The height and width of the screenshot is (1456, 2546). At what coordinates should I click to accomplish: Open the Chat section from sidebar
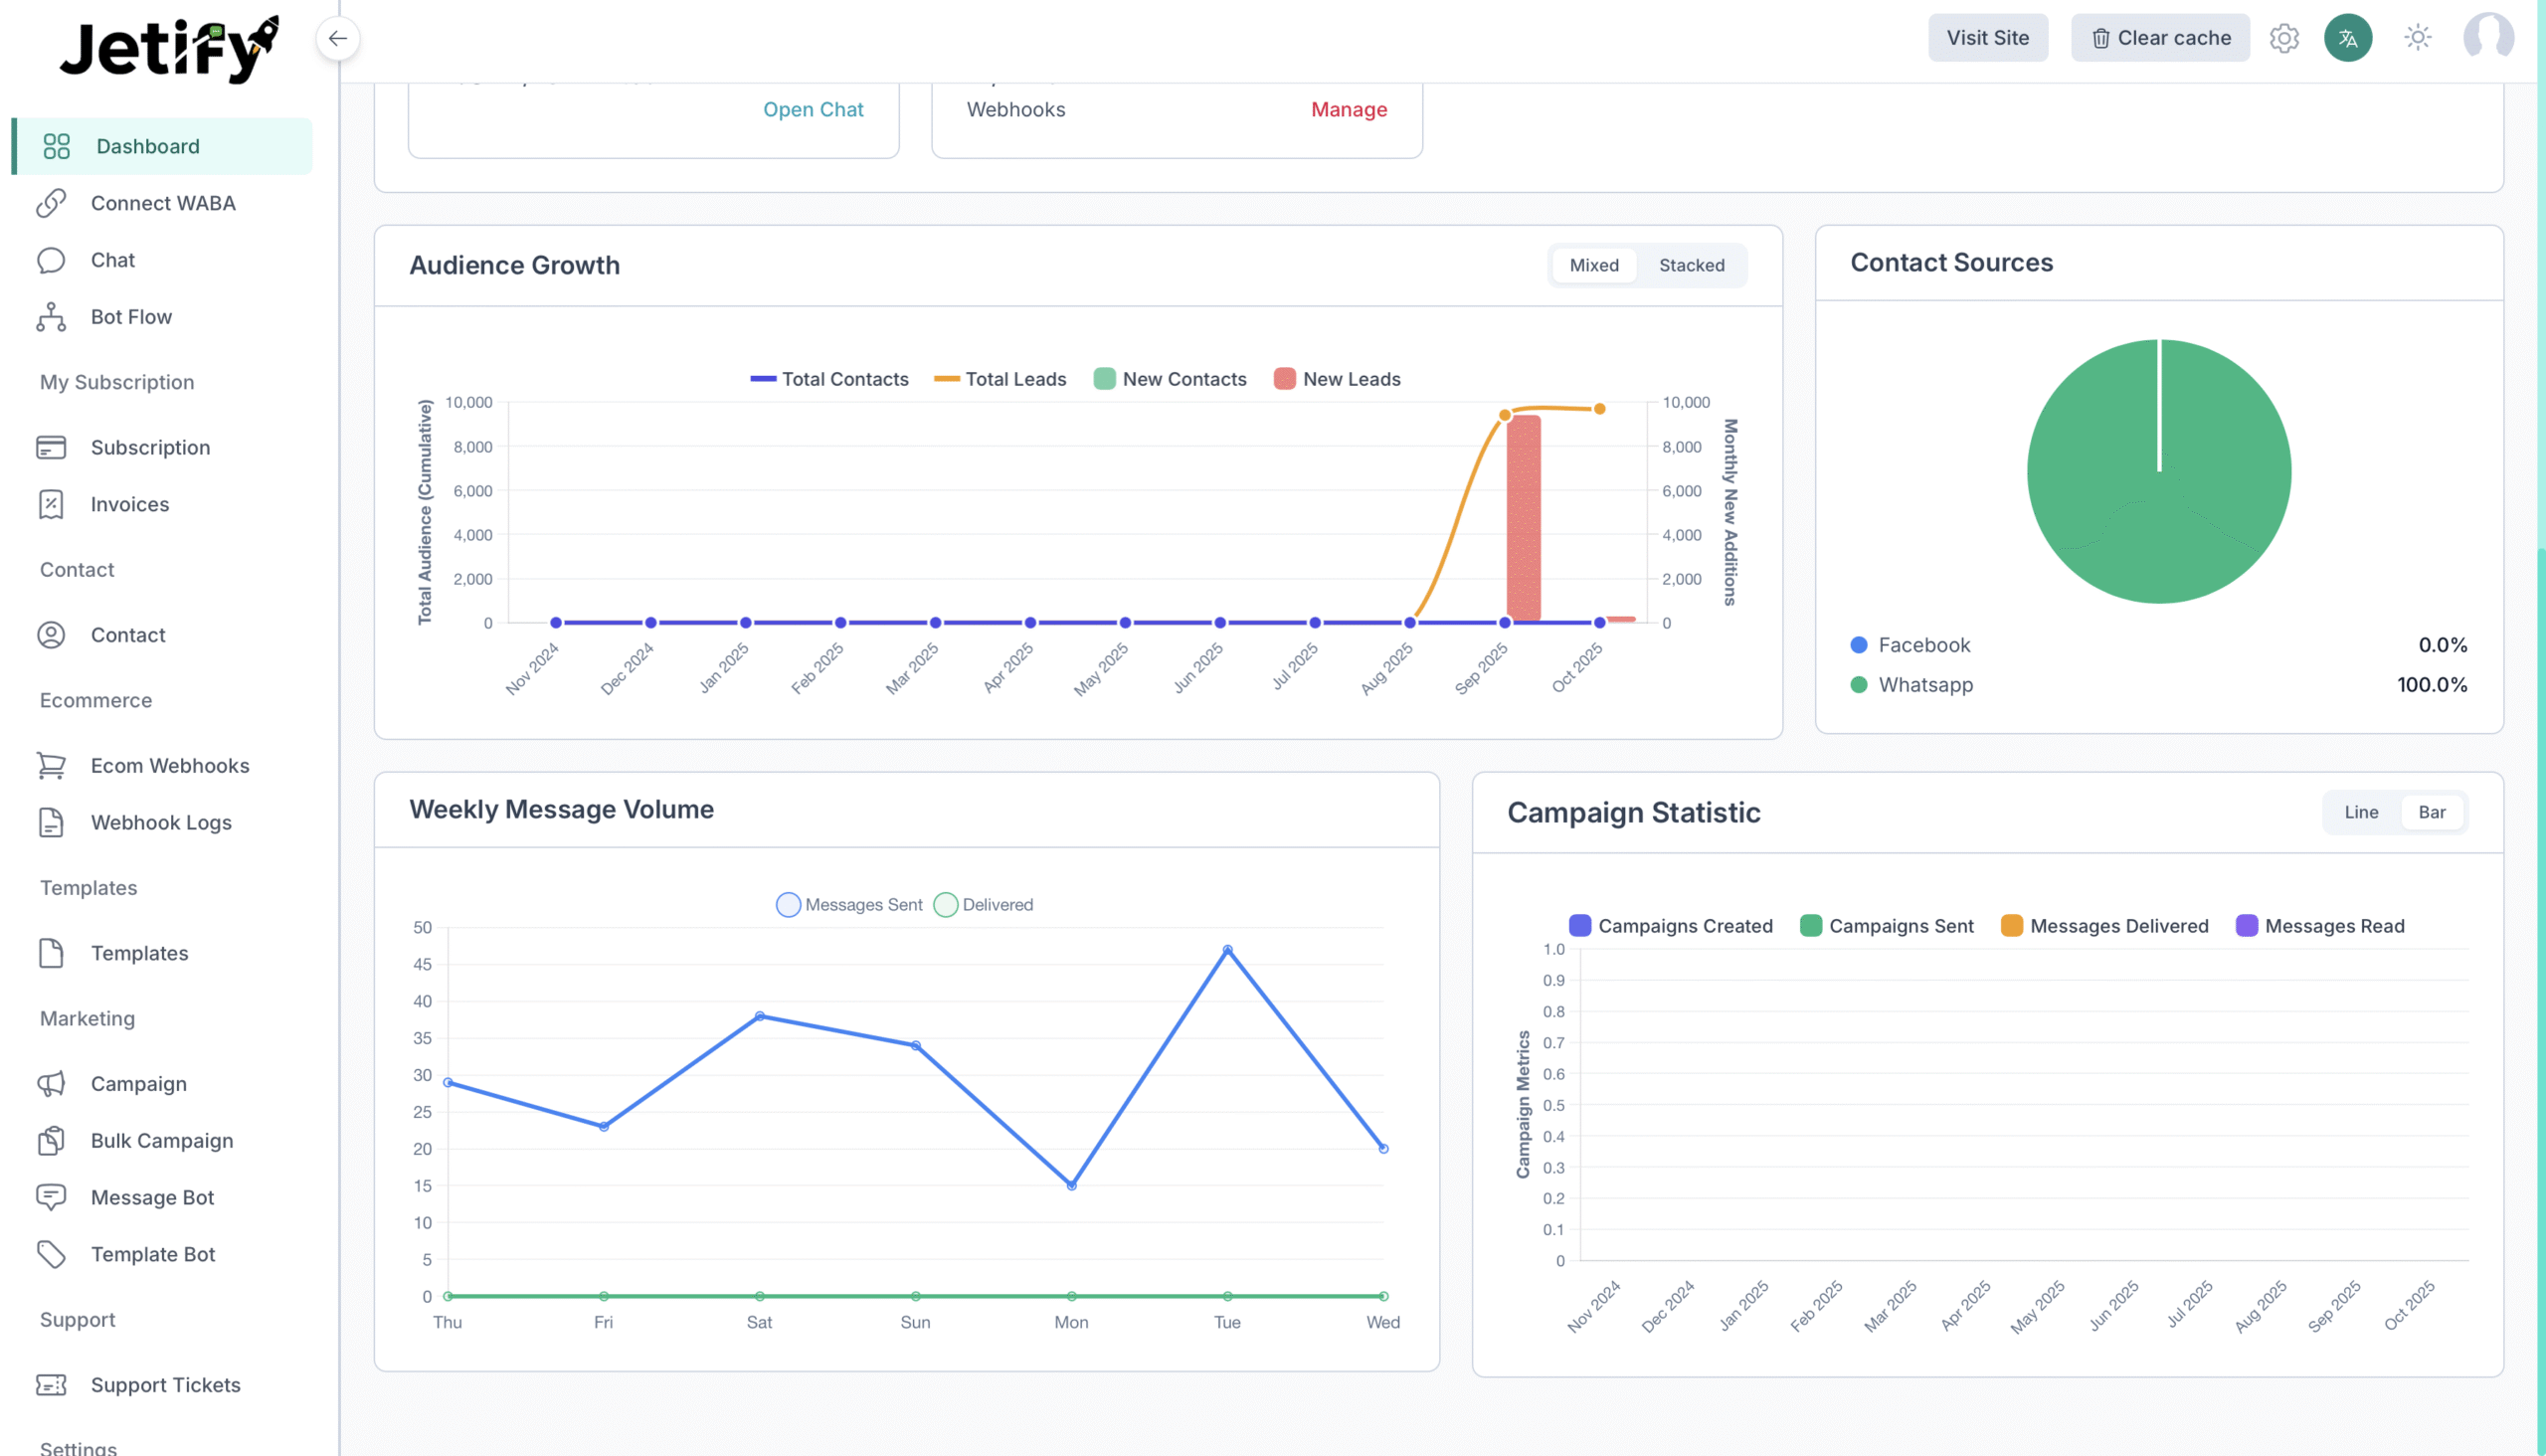click(x=112, y=260)
